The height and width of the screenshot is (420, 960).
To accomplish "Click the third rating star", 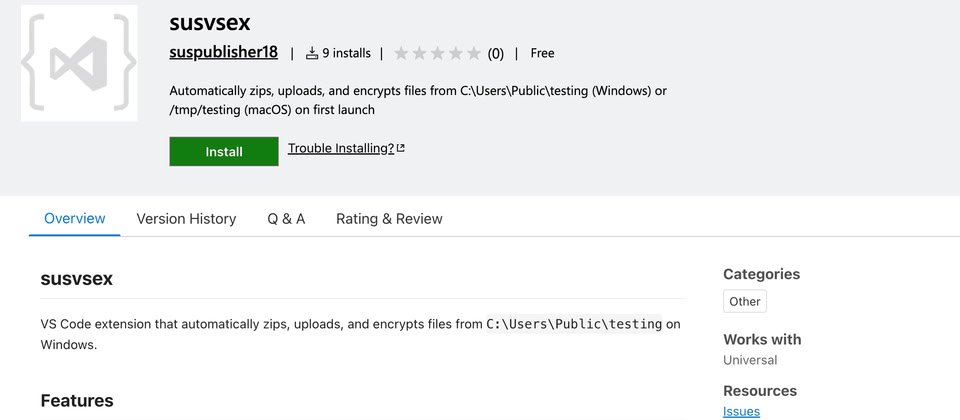I will pyautogui.click(x=438, y=53).
